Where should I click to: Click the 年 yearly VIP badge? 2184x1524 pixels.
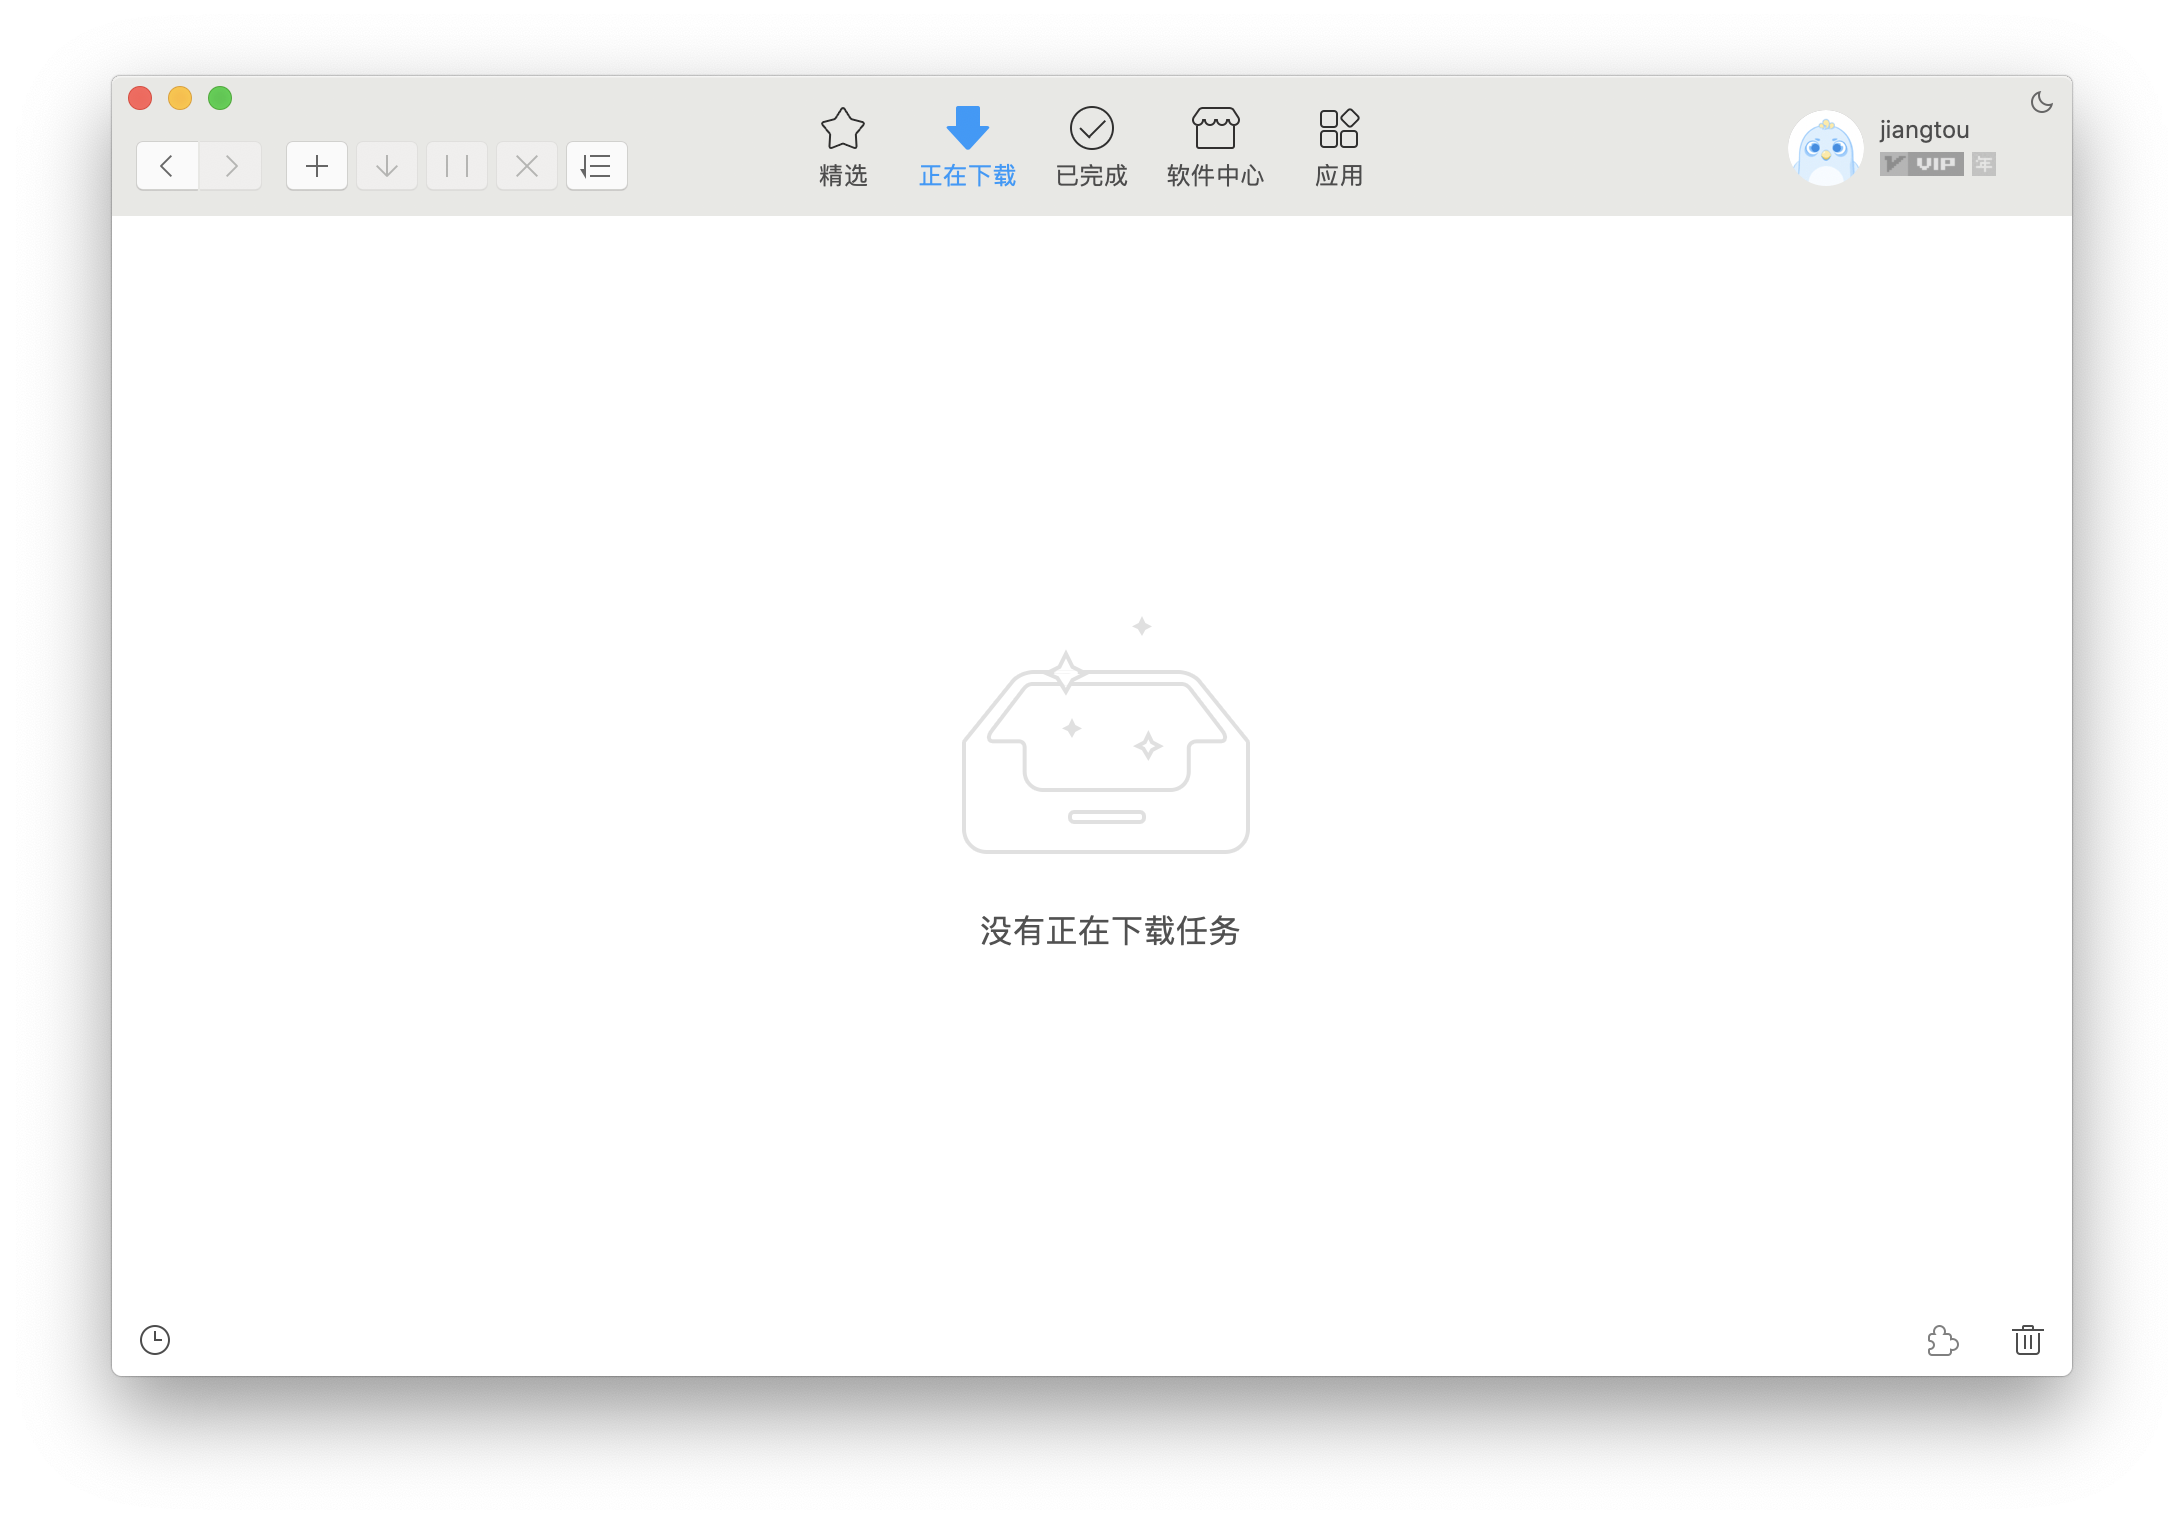1982,163
